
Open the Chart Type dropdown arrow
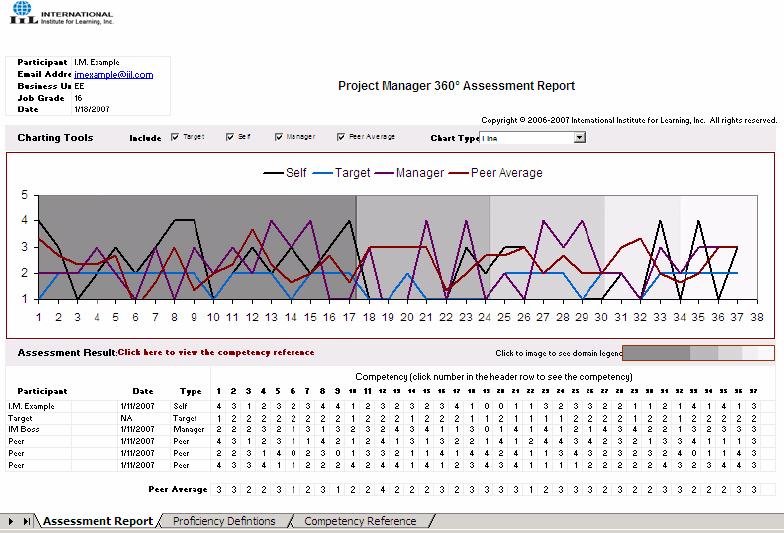[580, 138]
